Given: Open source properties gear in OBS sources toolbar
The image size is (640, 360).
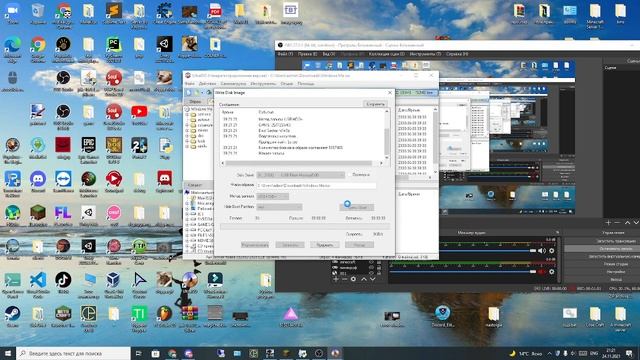Looking at the screenshot, I should tap(353, 279).
